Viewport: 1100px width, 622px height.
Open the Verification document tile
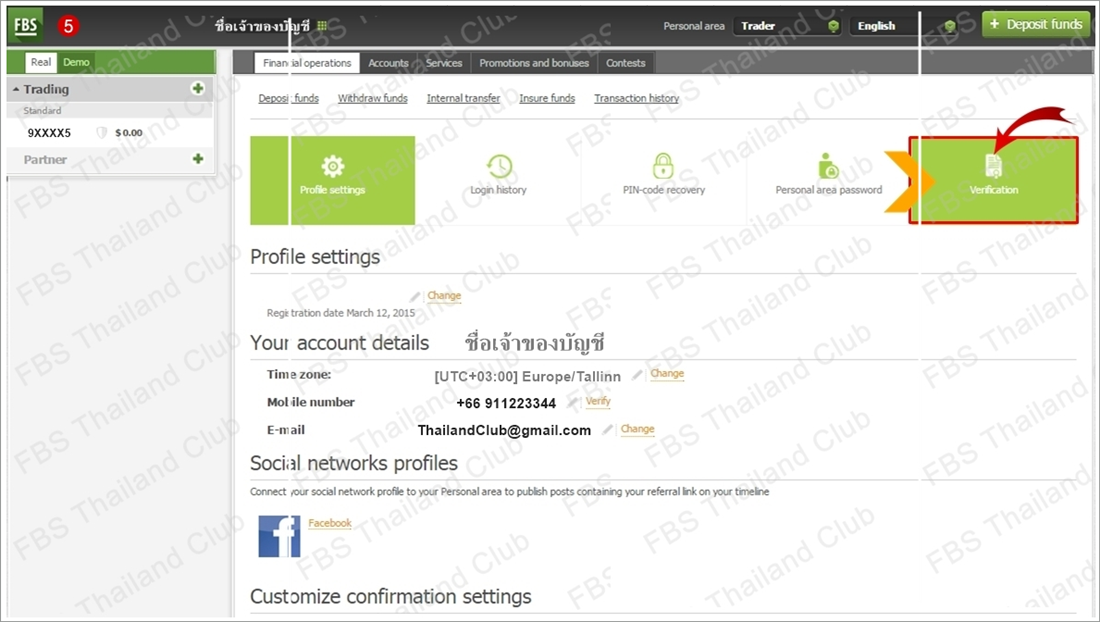tap(993, 180)
